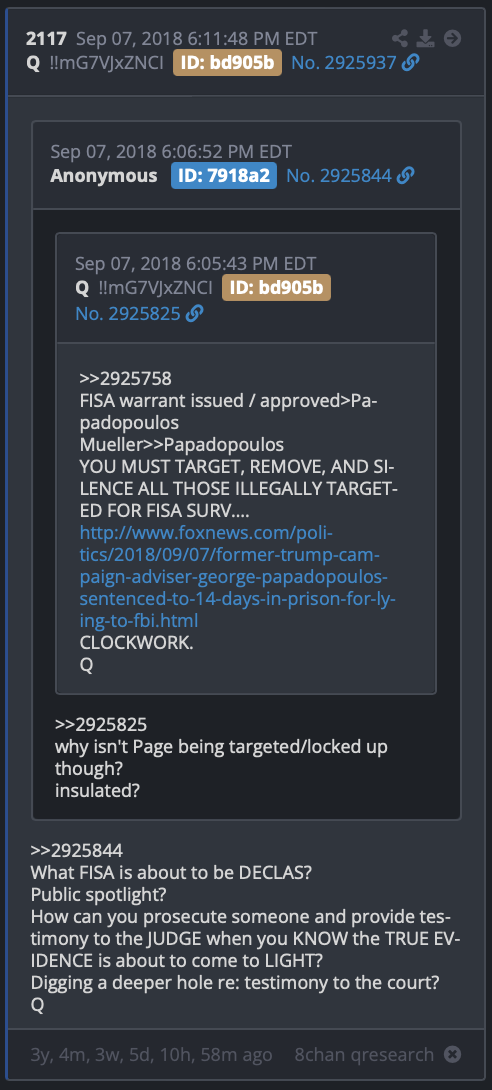Click the chain link icon beside No. 2925937

(x=411, y=63)
